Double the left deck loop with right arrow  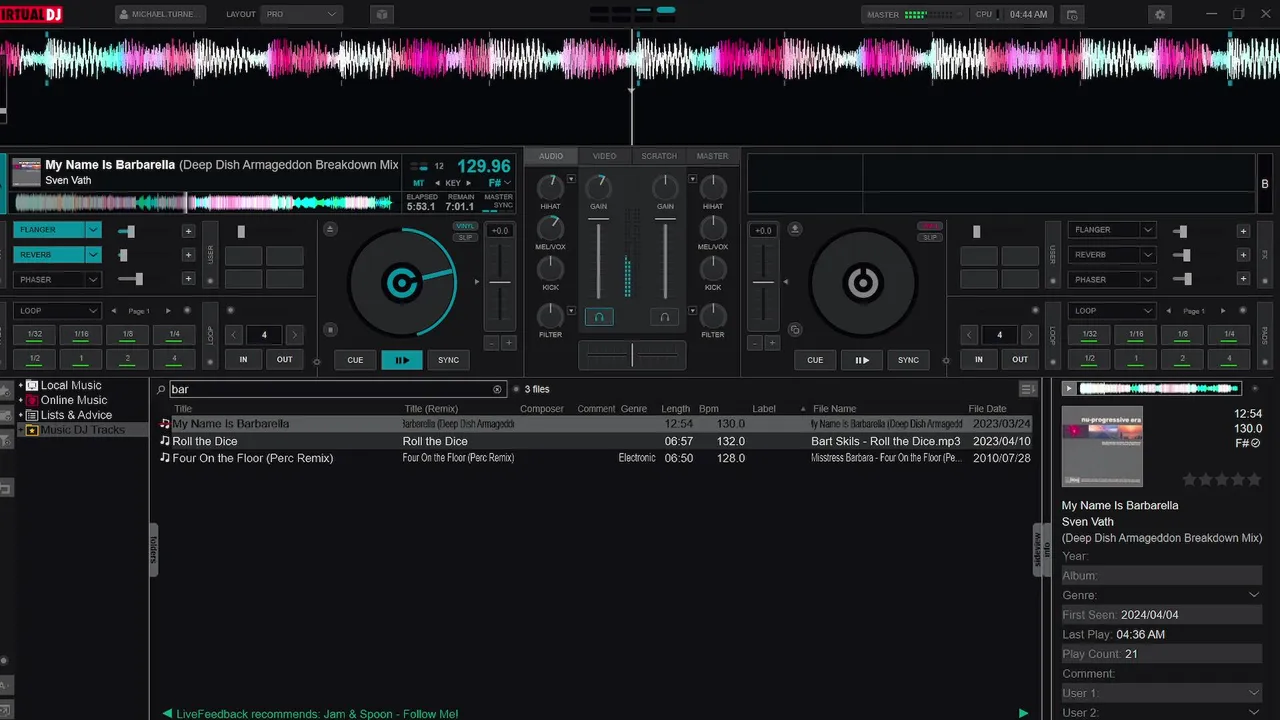coord(294,335)
